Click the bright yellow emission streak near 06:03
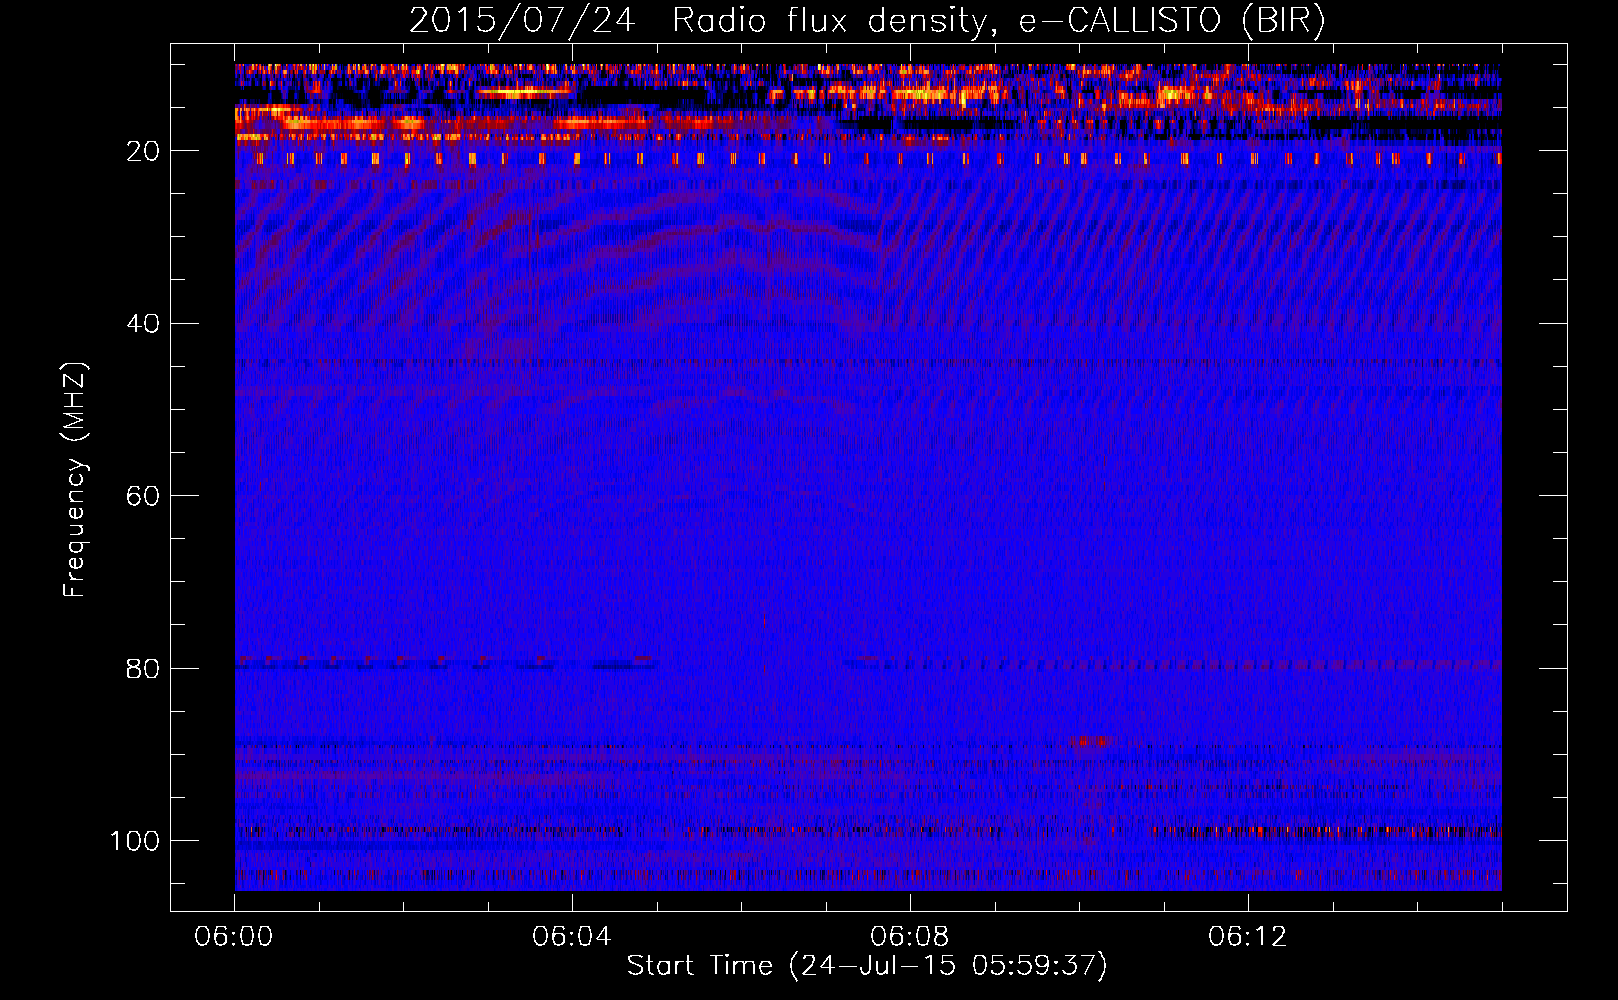The image size is (1618, 1000). (523, 92)
